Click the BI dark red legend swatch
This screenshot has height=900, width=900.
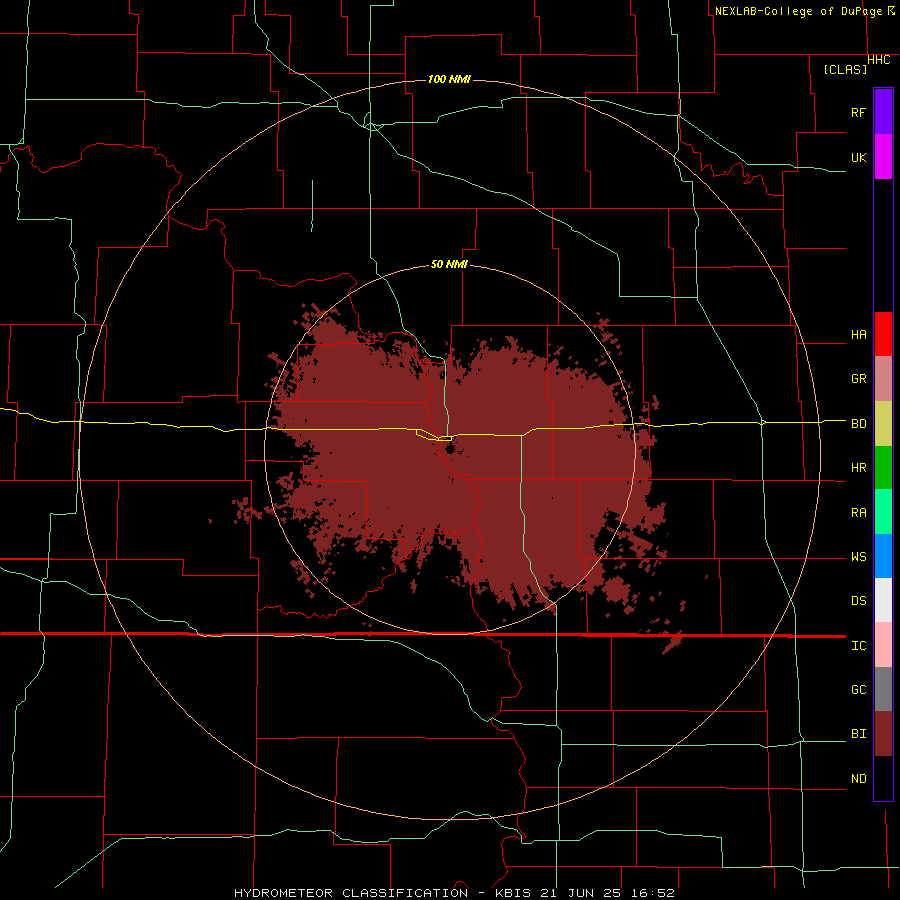click(883, 734)
